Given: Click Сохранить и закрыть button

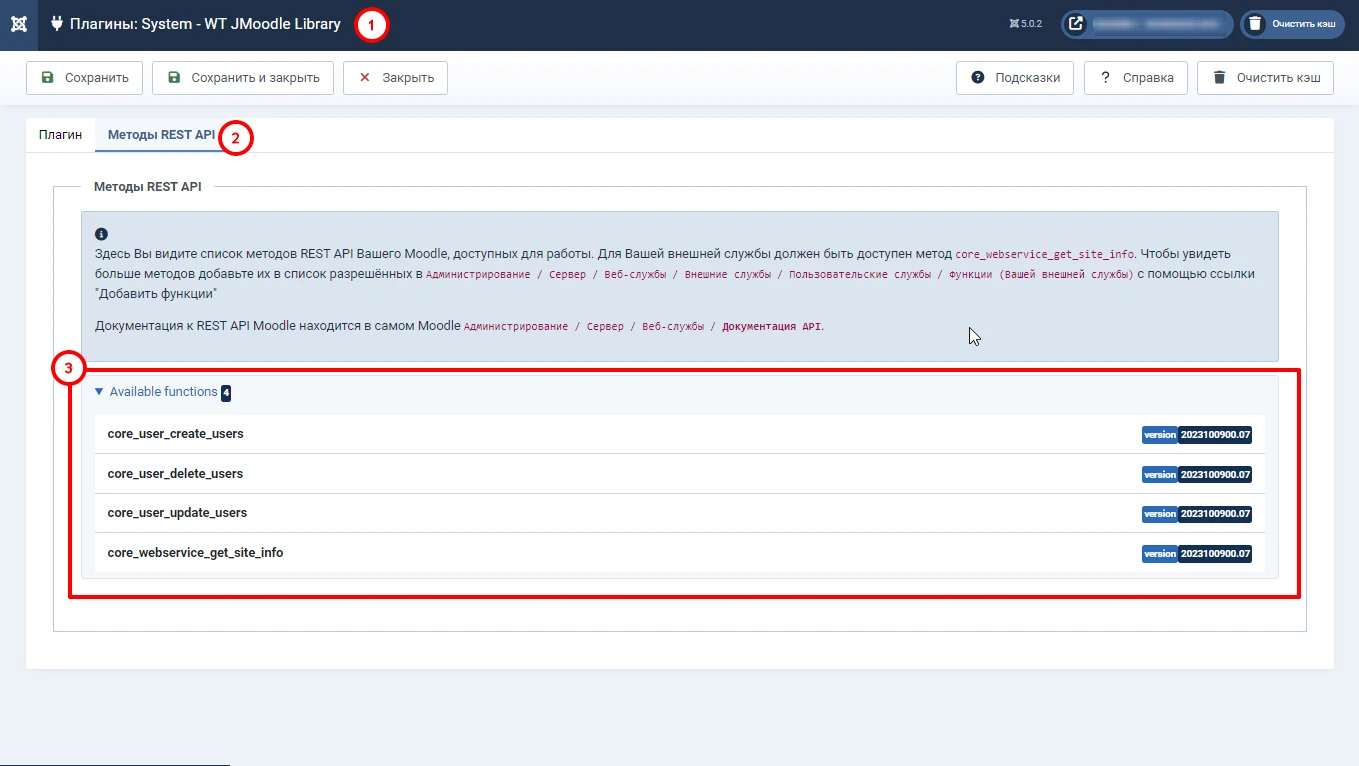Looking at the screenshot, I should [x=243, y=78].
